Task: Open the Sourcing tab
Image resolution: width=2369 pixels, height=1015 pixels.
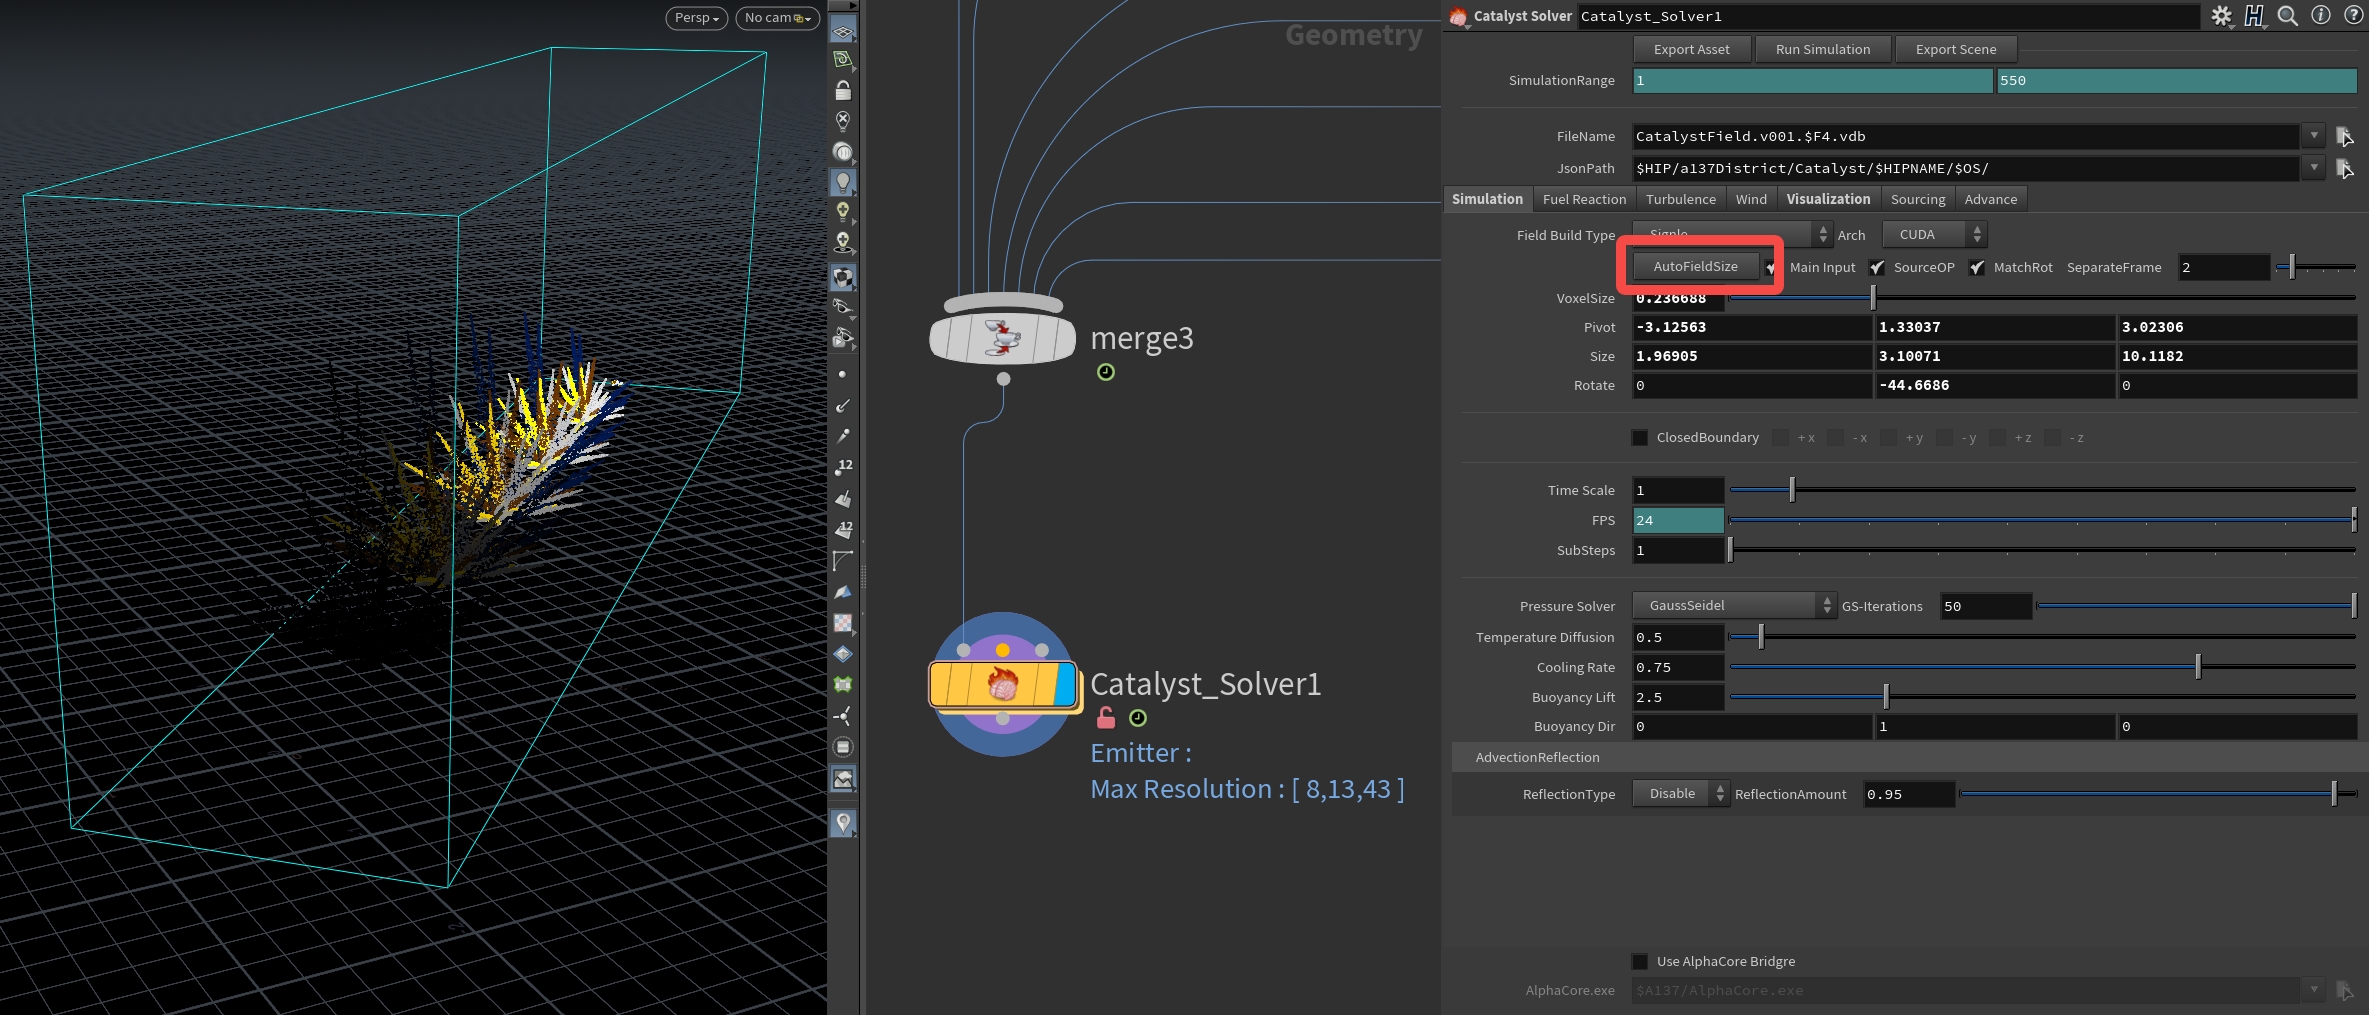Action: pos(1918,199)
